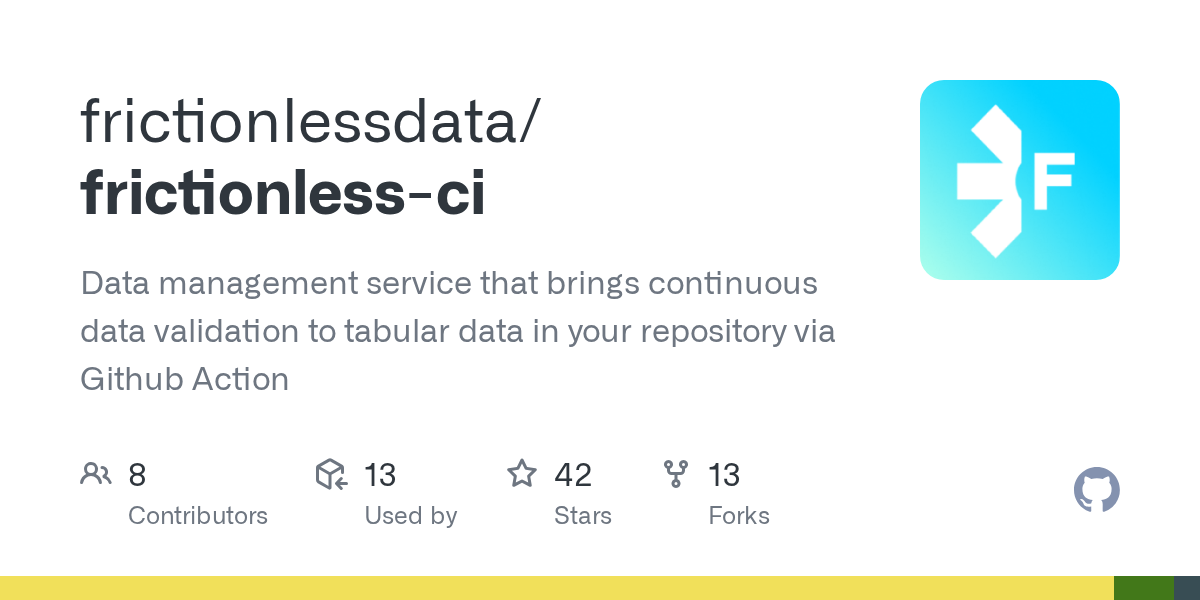This screenshot has width=1200, height=600.
Task: Open the frictionlessdata owner name
Action: [311, 120]
